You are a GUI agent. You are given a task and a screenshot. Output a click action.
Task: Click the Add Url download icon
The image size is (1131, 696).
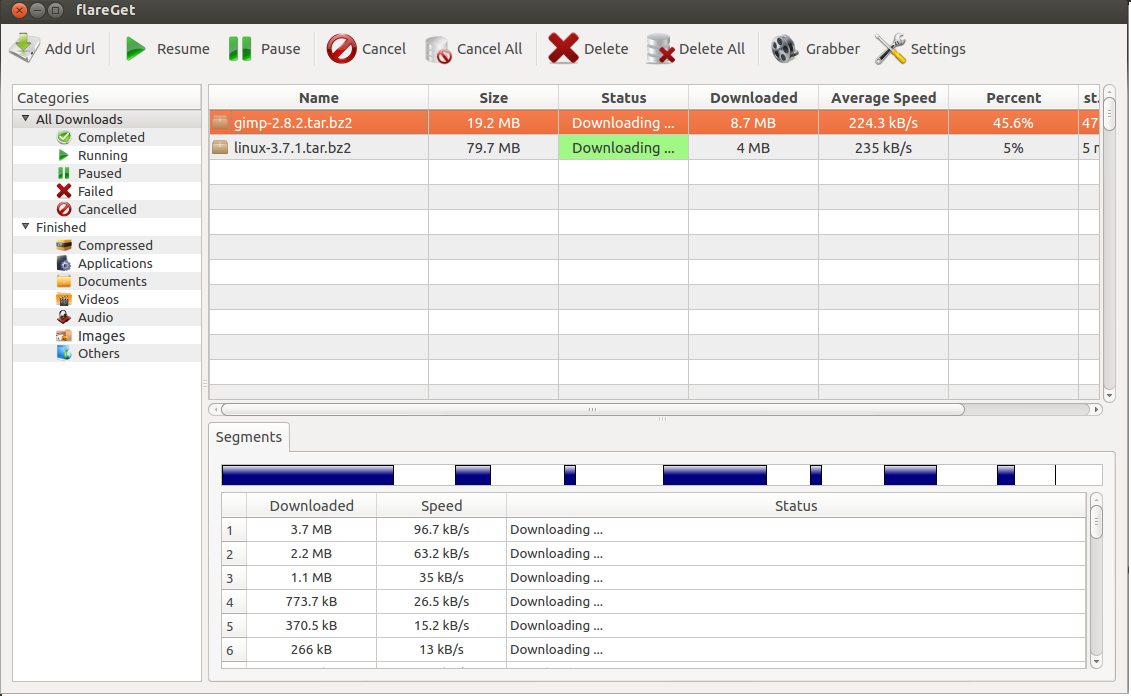(x=25, y=48)
